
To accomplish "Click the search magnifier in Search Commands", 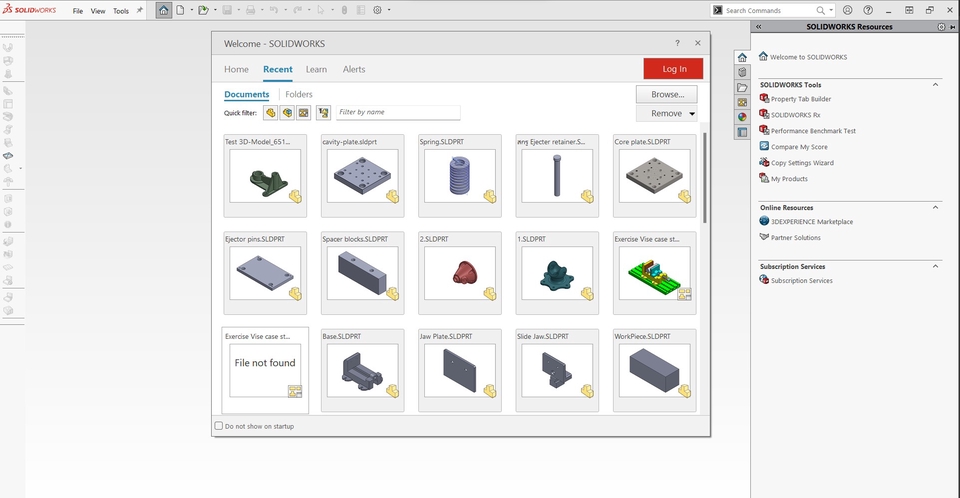I will click(x=820, y=10).
